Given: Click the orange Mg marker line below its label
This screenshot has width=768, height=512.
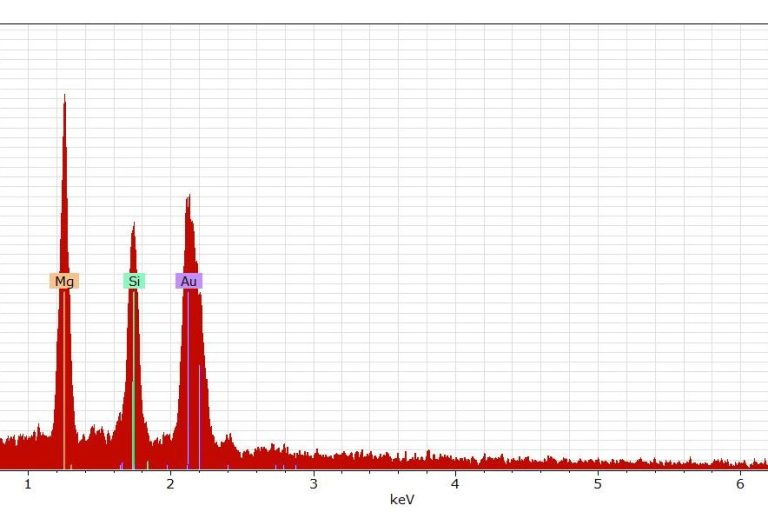Looking at the screenshot, I should point(64,380).
